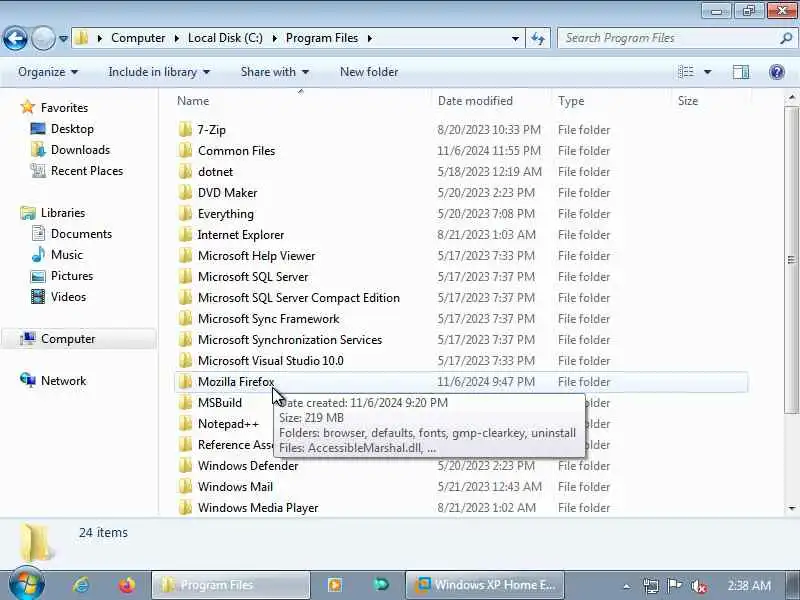Image resolution: width=800 pixels, height=600 pixels.
Task: Select Local Disk (C:) in the breadcrumb
Action: point(225,38)
